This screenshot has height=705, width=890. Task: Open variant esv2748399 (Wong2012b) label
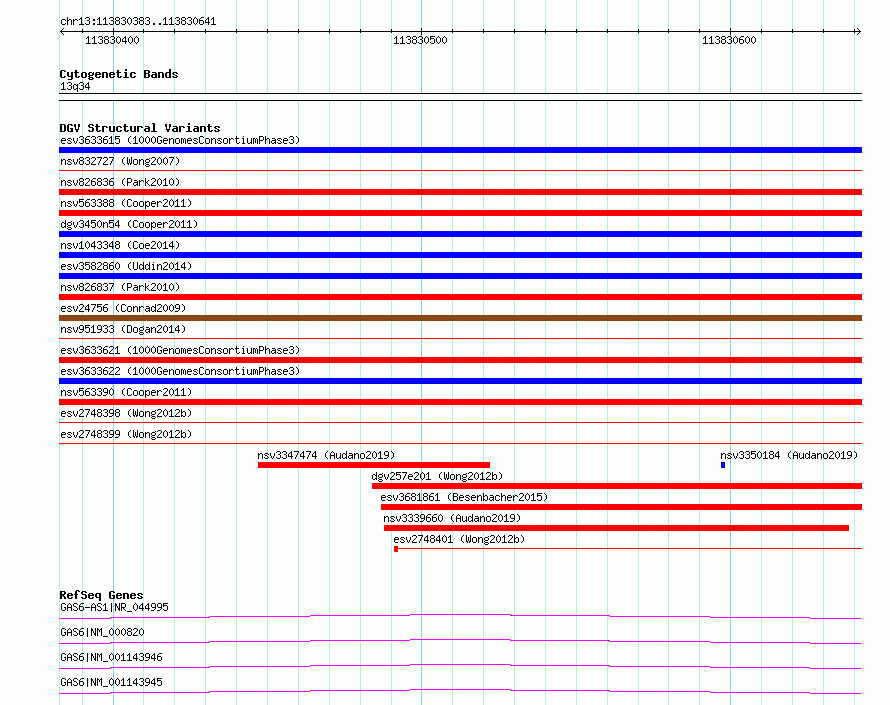tap(126, 434)
